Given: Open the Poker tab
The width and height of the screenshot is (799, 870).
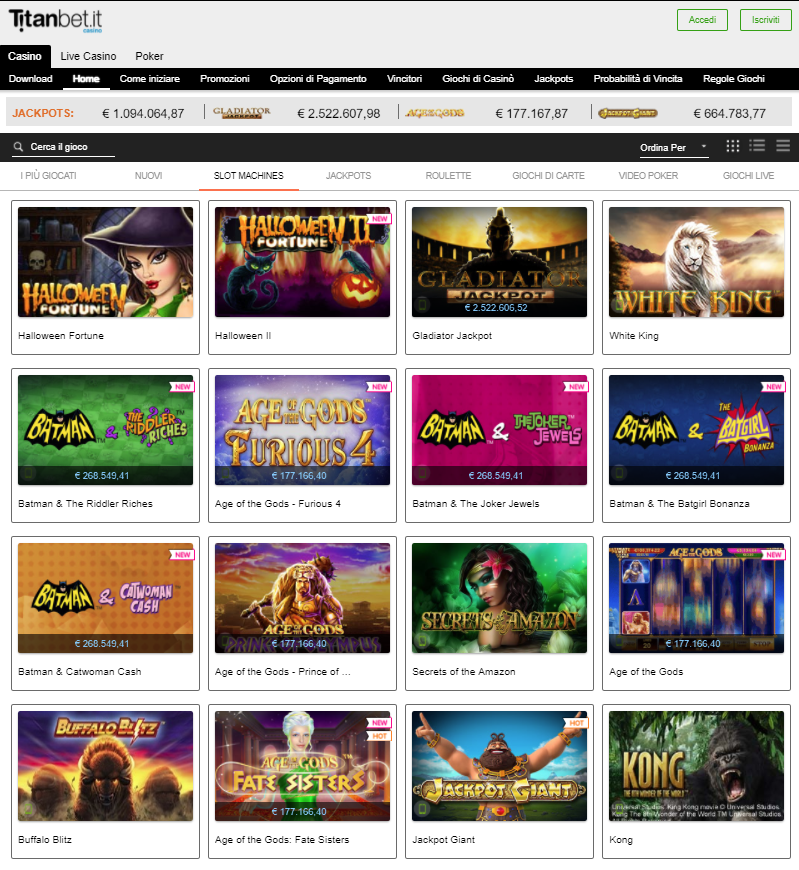Looking at the screenshot, I should click(x=149, y=56).
